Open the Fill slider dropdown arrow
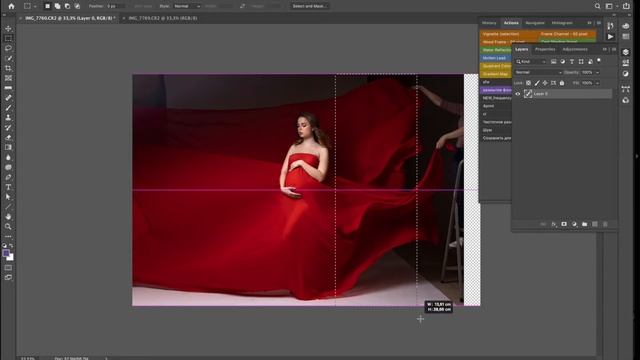The height and width of the screenshot is (360, 640). [x=597, y=83]
